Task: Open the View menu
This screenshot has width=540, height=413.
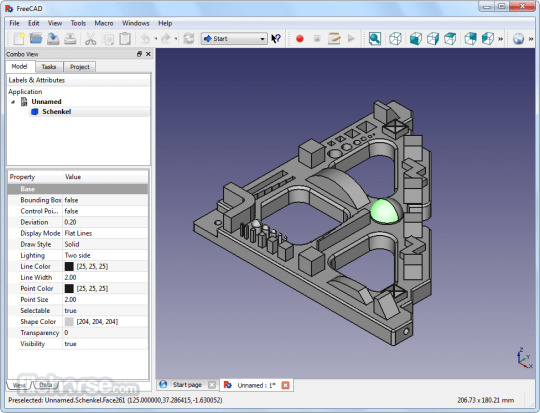Action: pyautogui.click(x=55, y=23)
